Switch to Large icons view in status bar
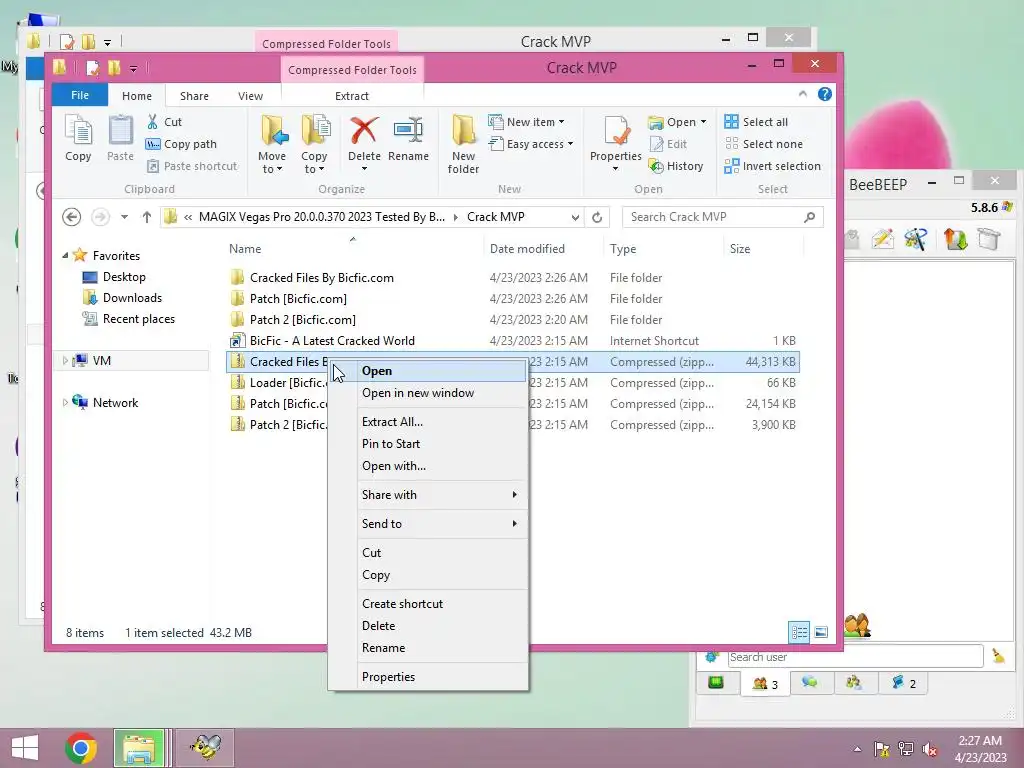 click(x=821, y=632)
